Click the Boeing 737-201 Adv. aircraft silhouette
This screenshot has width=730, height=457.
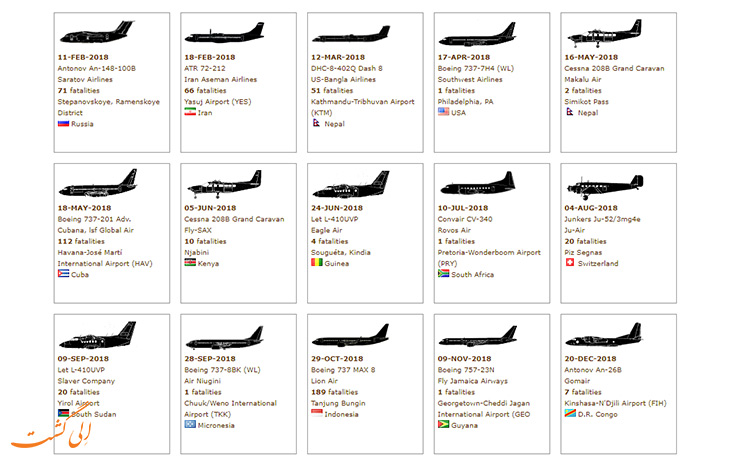(98, 183)
